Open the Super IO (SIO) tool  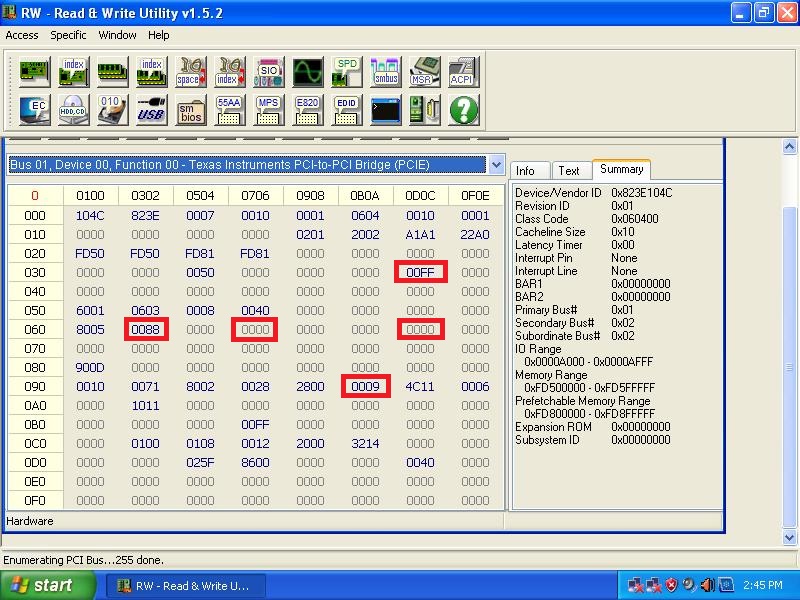[269, 71]
